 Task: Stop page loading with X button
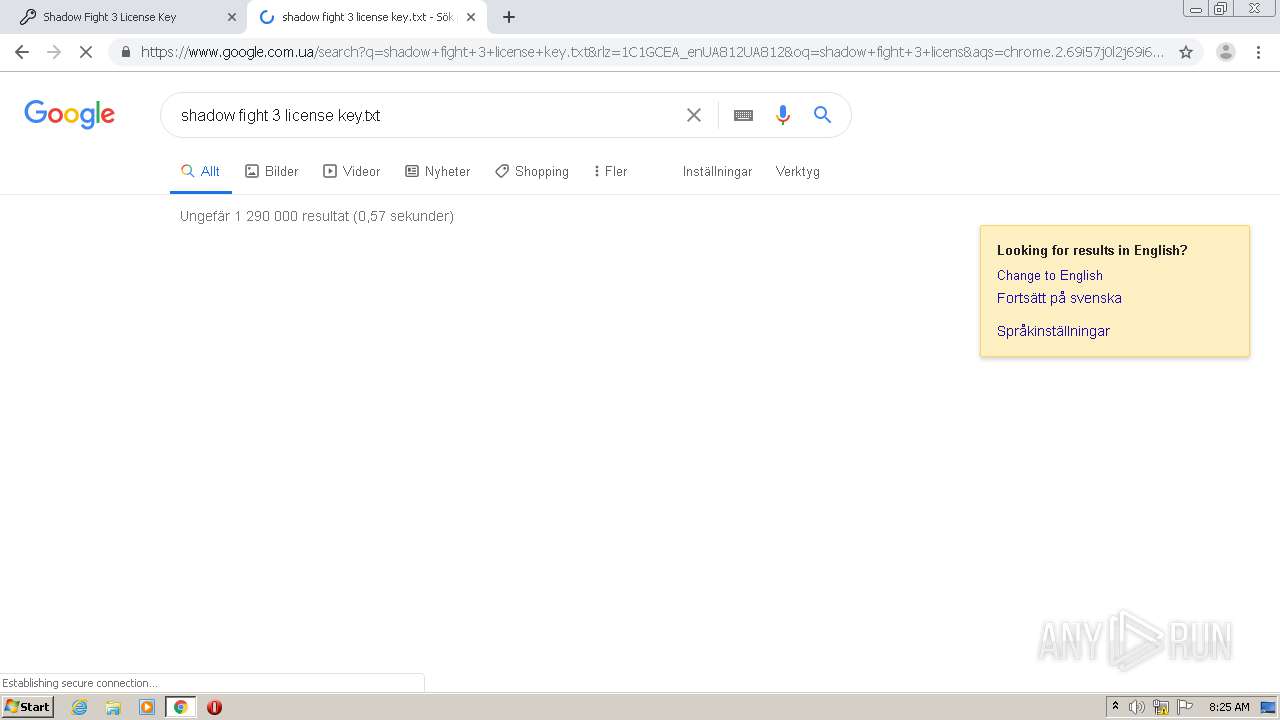(86, 52)
